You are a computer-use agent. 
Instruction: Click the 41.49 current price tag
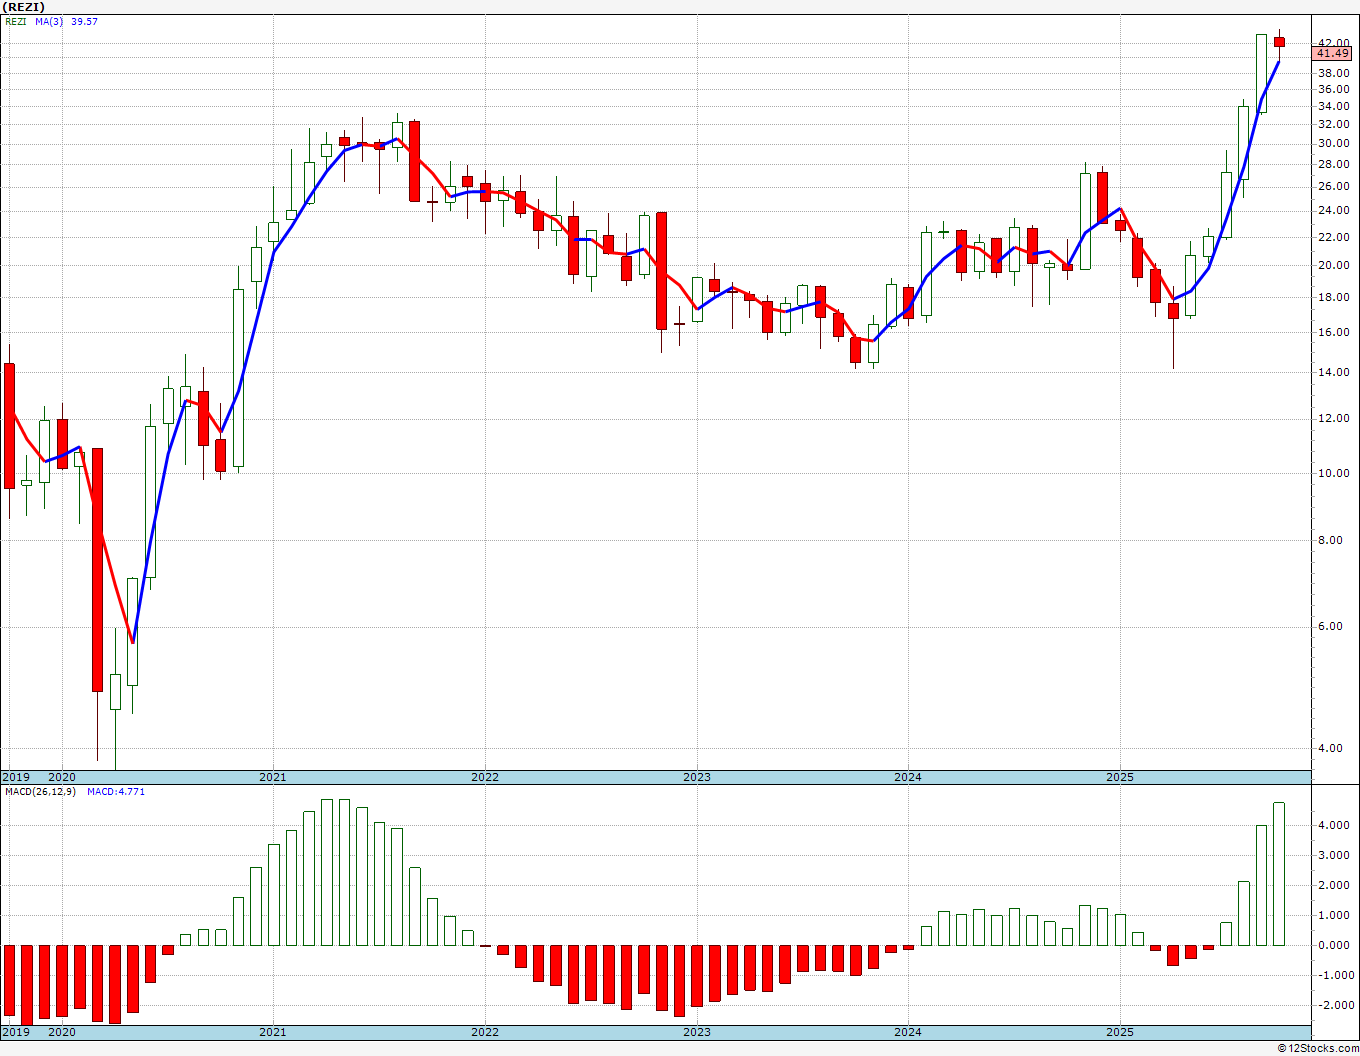coord(1333,53)
